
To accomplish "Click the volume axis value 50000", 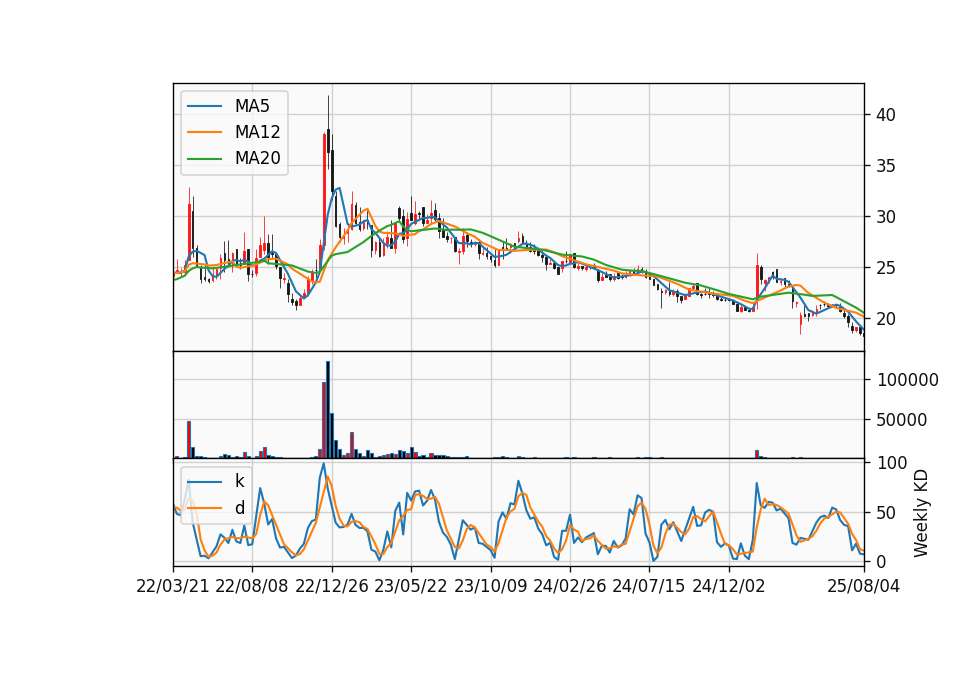I will 902,420.
